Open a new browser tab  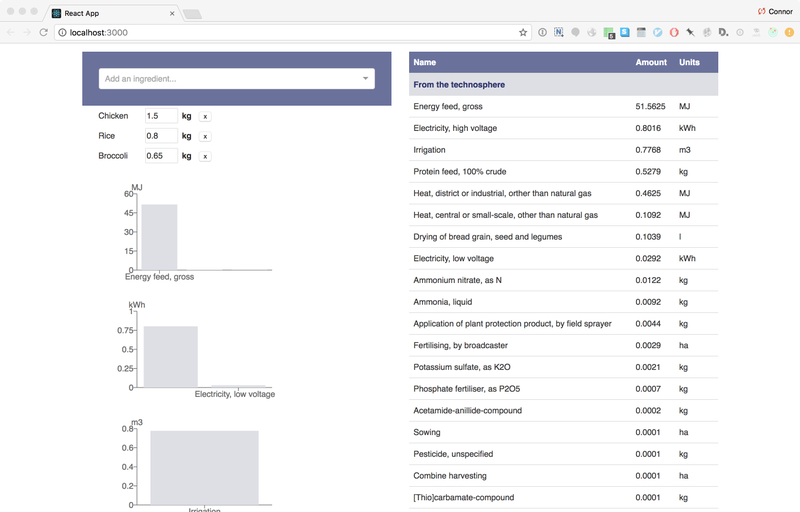click(192, 13)
